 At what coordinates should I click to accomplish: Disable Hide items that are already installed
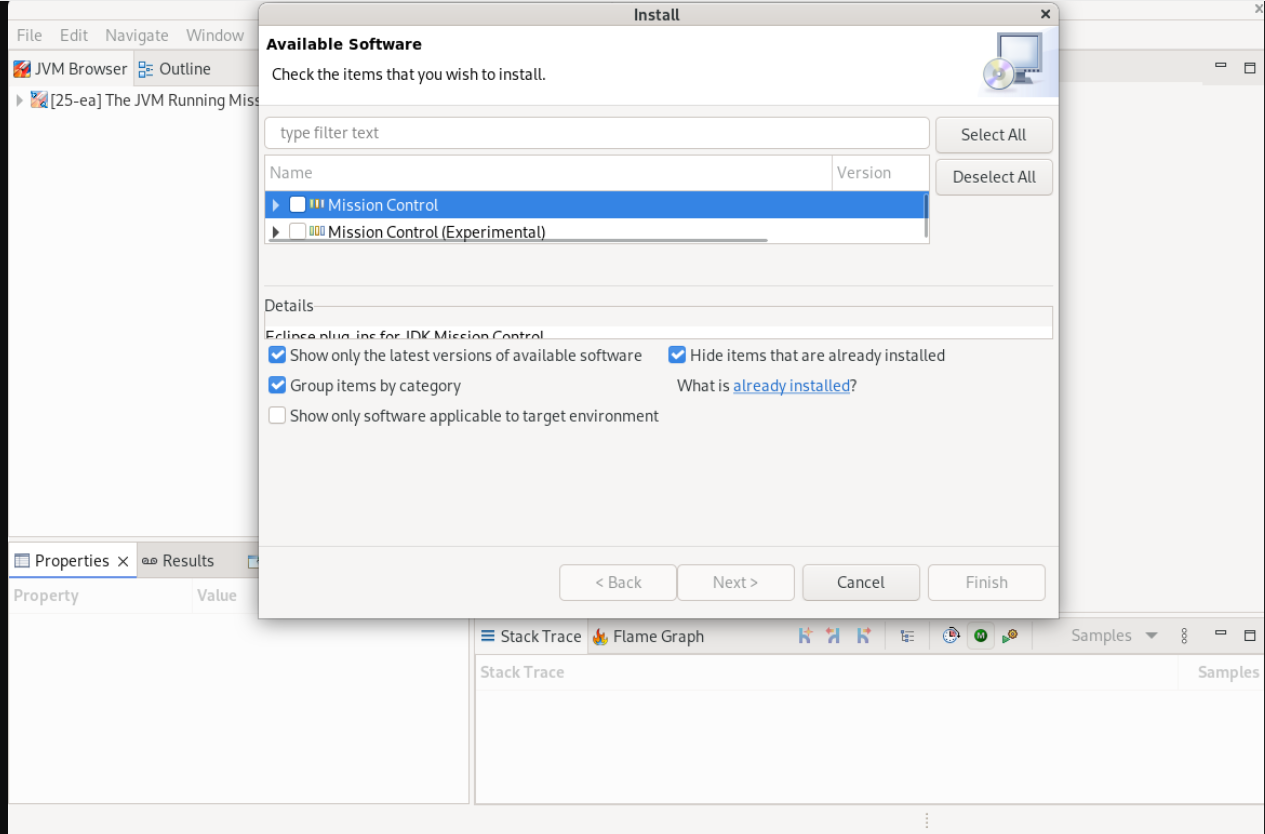pos(677,356)
